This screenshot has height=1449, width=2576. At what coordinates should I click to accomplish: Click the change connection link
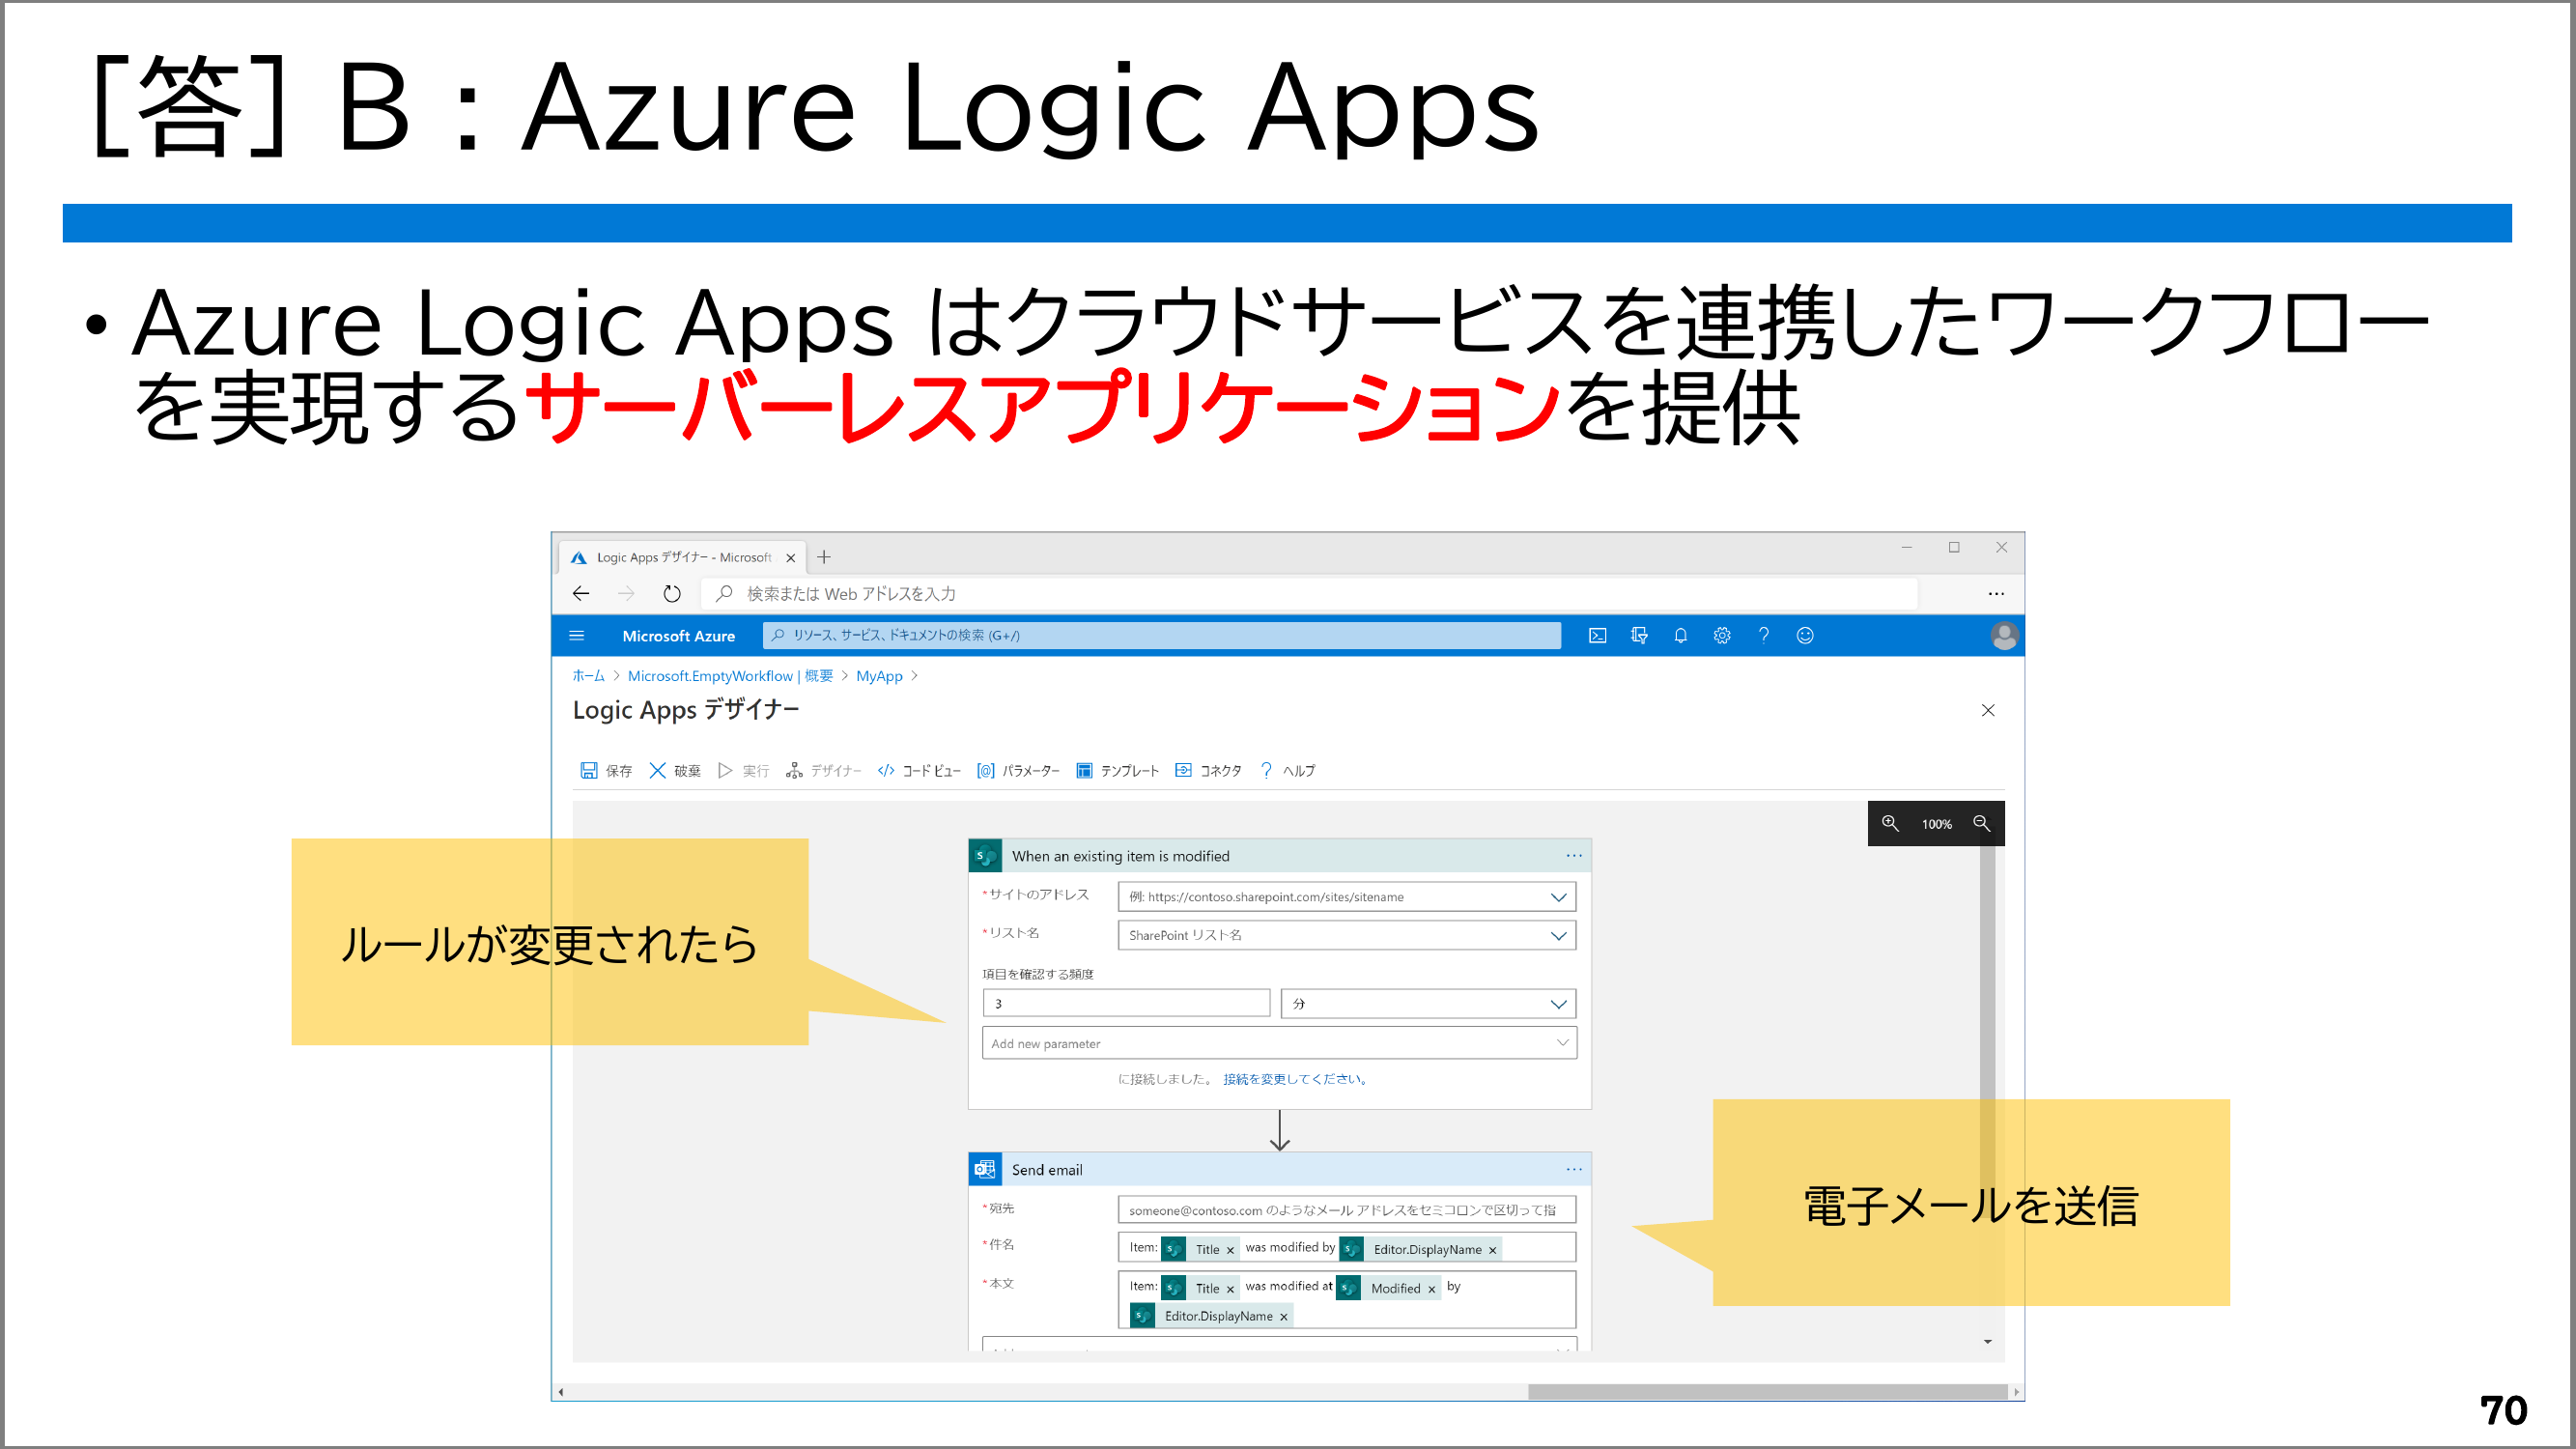[1294, 1079]
